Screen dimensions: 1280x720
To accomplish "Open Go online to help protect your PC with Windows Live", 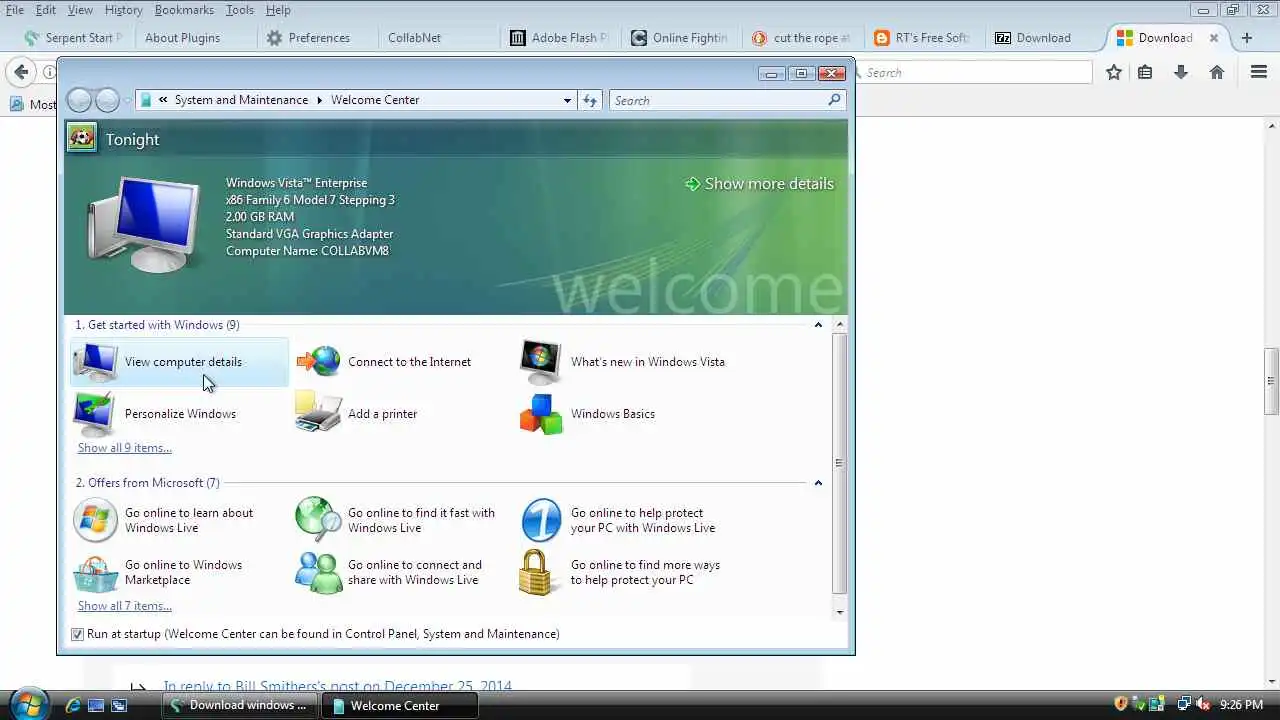I will tap(619, 520).
